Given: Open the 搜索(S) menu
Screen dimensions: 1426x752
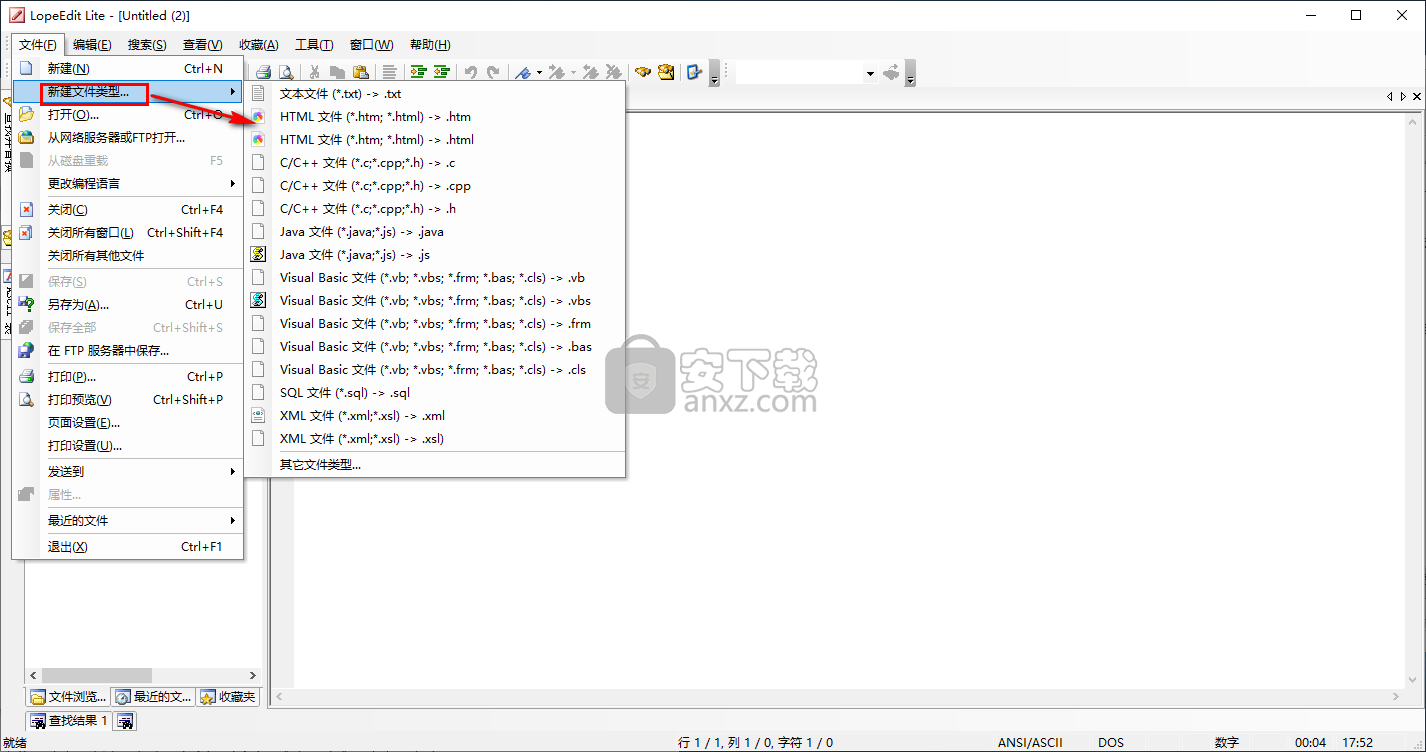Looking at the screenshot, I should tap(147, 44).
